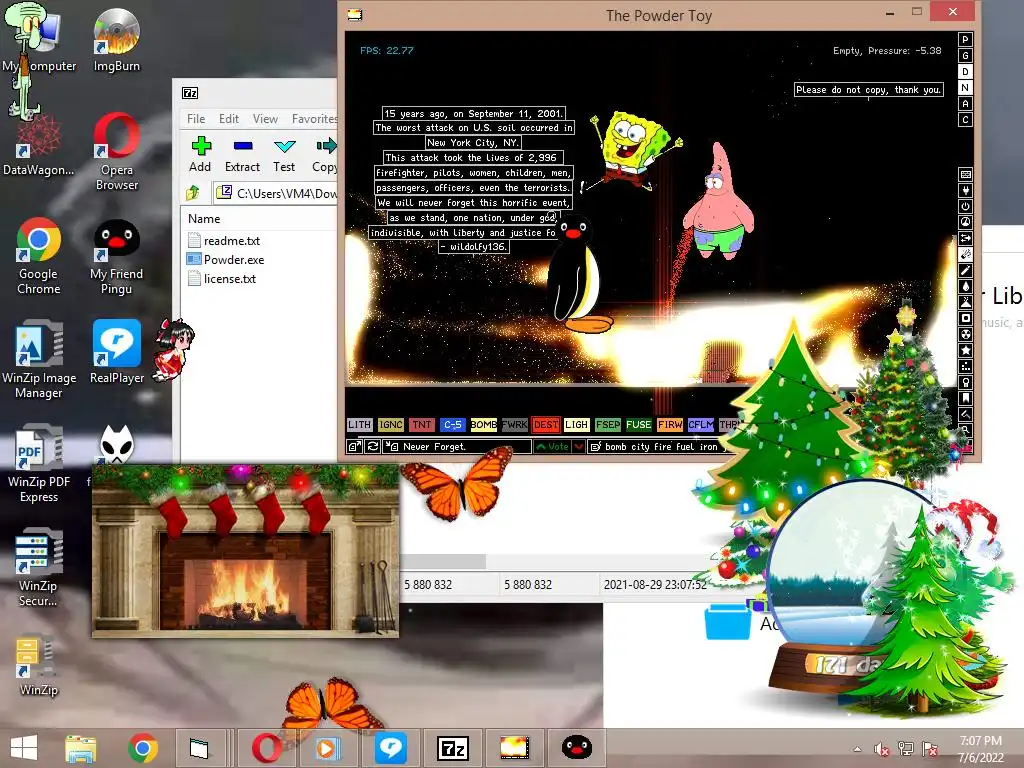
Task: Open WinZip PDF Express shortcut
Action: click(x=39, y=464)
